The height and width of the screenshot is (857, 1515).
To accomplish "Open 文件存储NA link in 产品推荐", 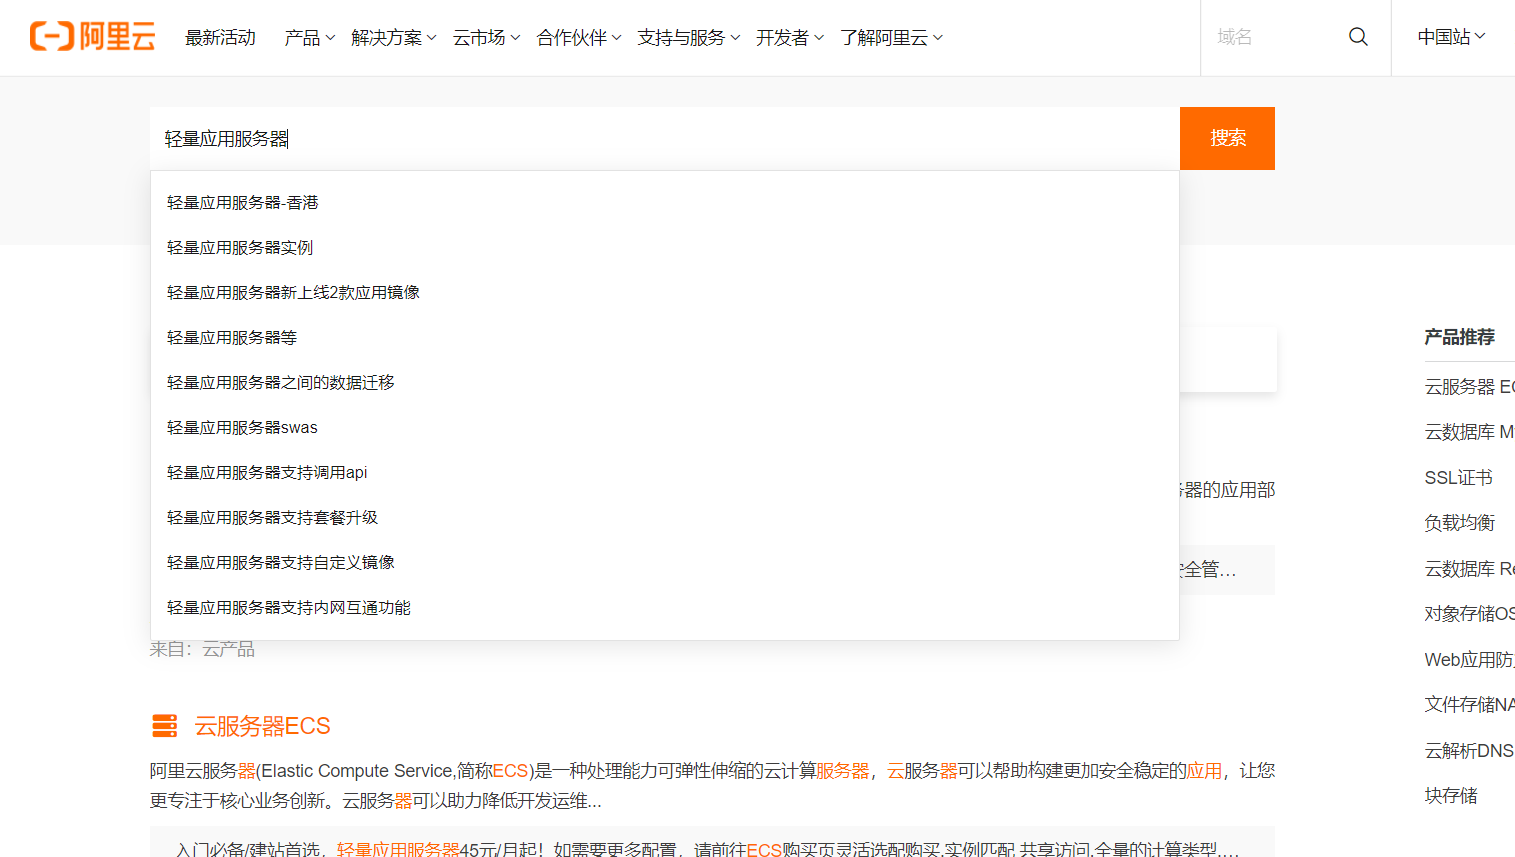I will coord(1469,705).
